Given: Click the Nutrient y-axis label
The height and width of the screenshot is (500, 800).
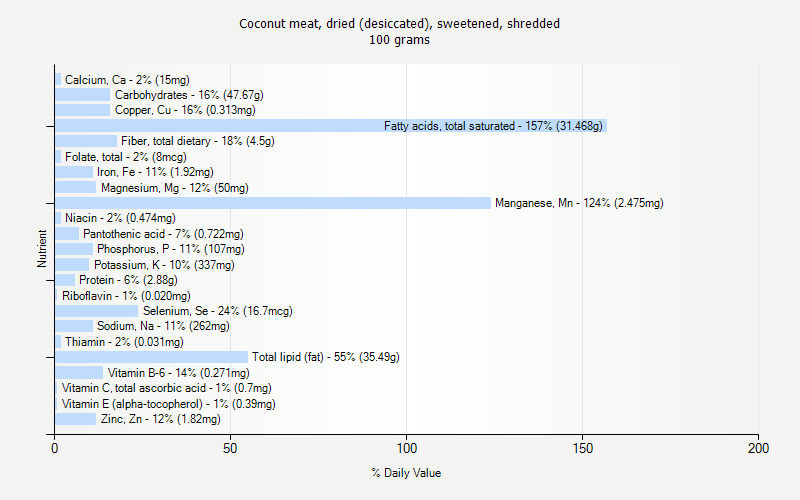Looking at the screenshot, I should click(x=42, y=248).
